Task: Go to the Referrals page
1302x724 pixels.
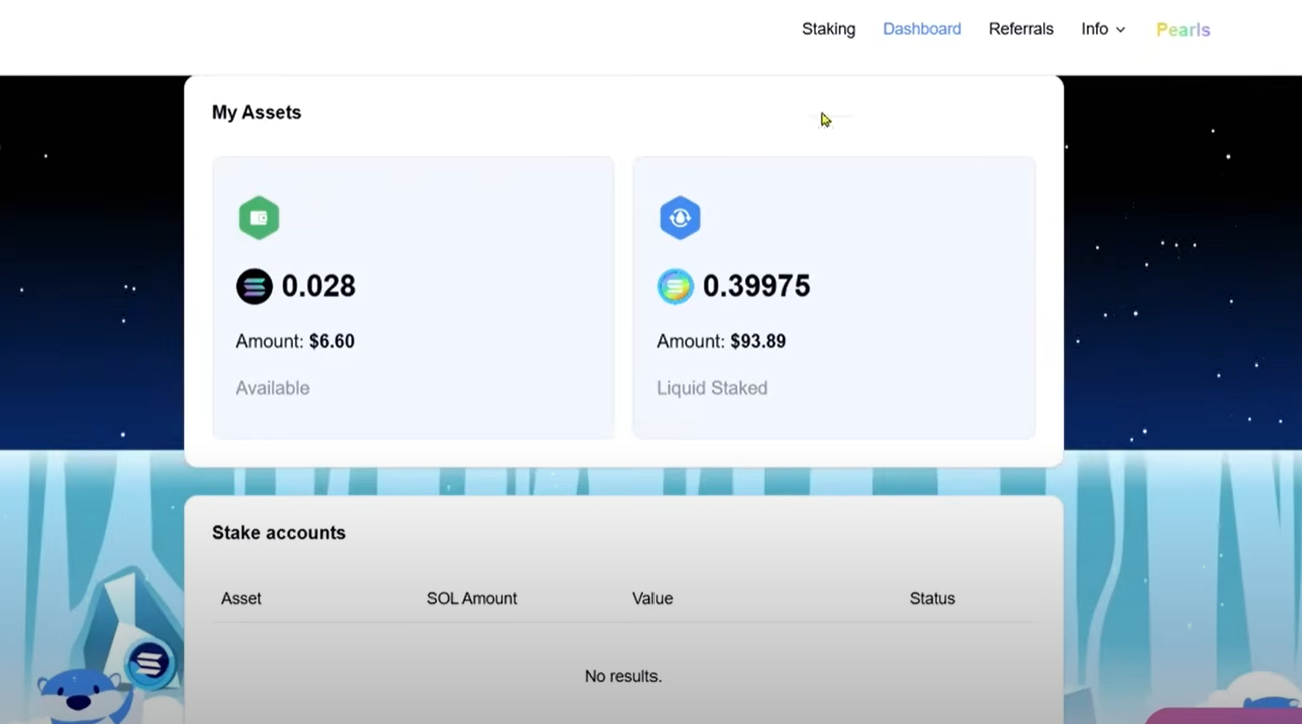Action: click(1020, 29)
